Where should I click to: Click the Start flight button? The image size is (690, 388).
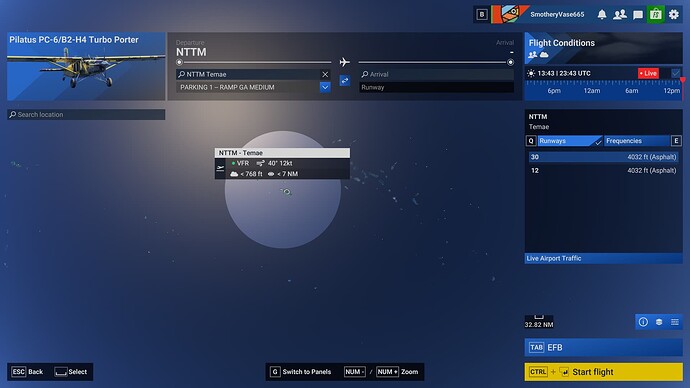click(603, 372)
